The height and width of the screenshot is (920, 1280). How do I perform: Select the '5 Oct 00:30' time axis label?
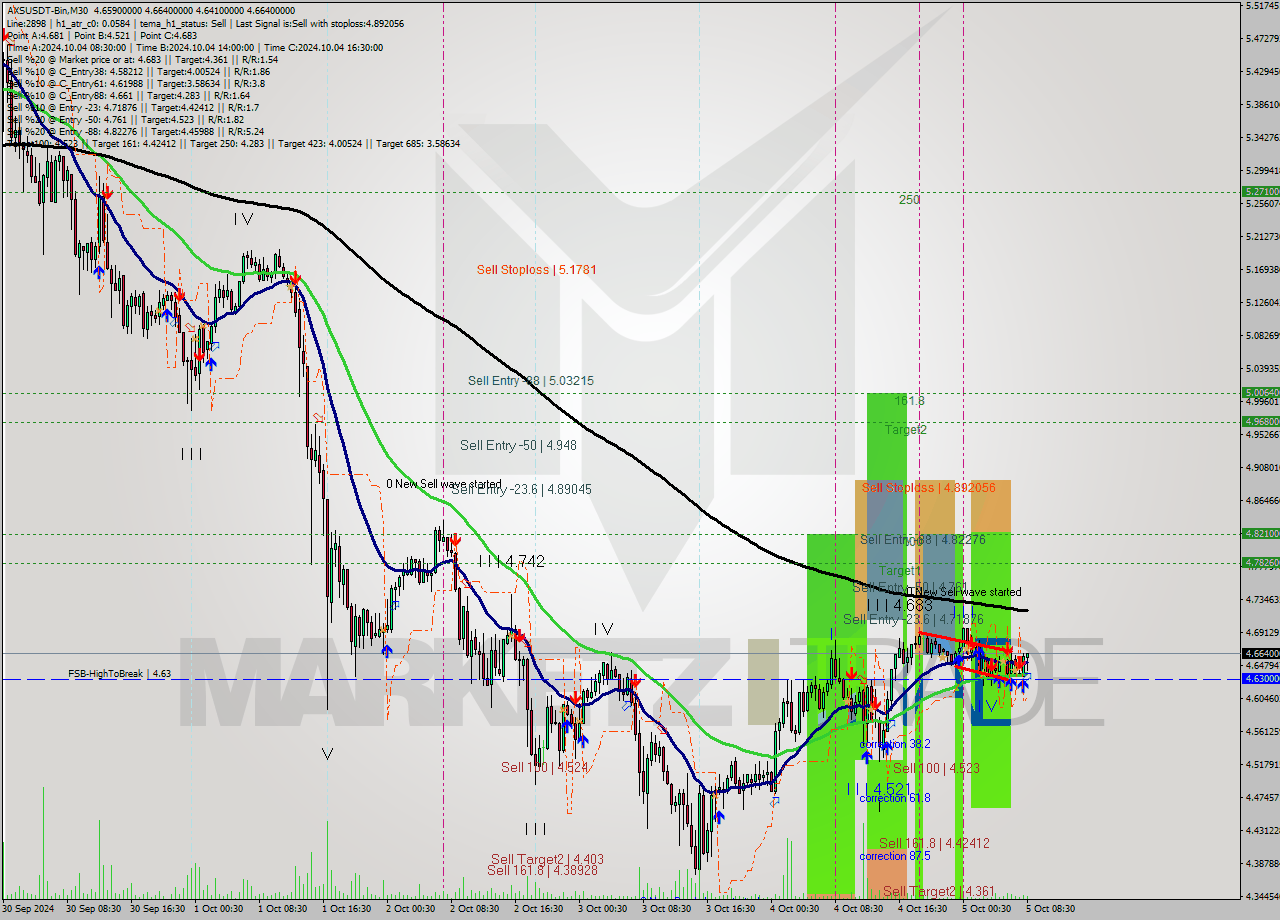point(986,909)
